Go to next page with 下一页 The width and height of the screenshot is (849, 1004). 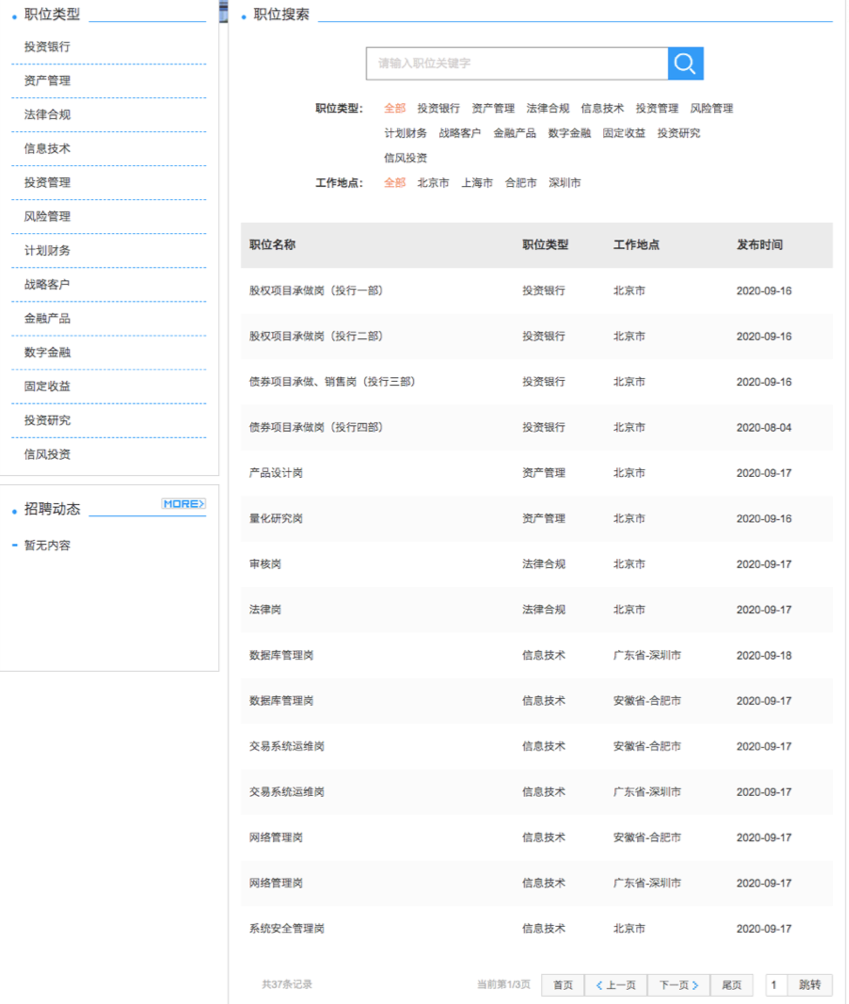(x=679, y=985)
